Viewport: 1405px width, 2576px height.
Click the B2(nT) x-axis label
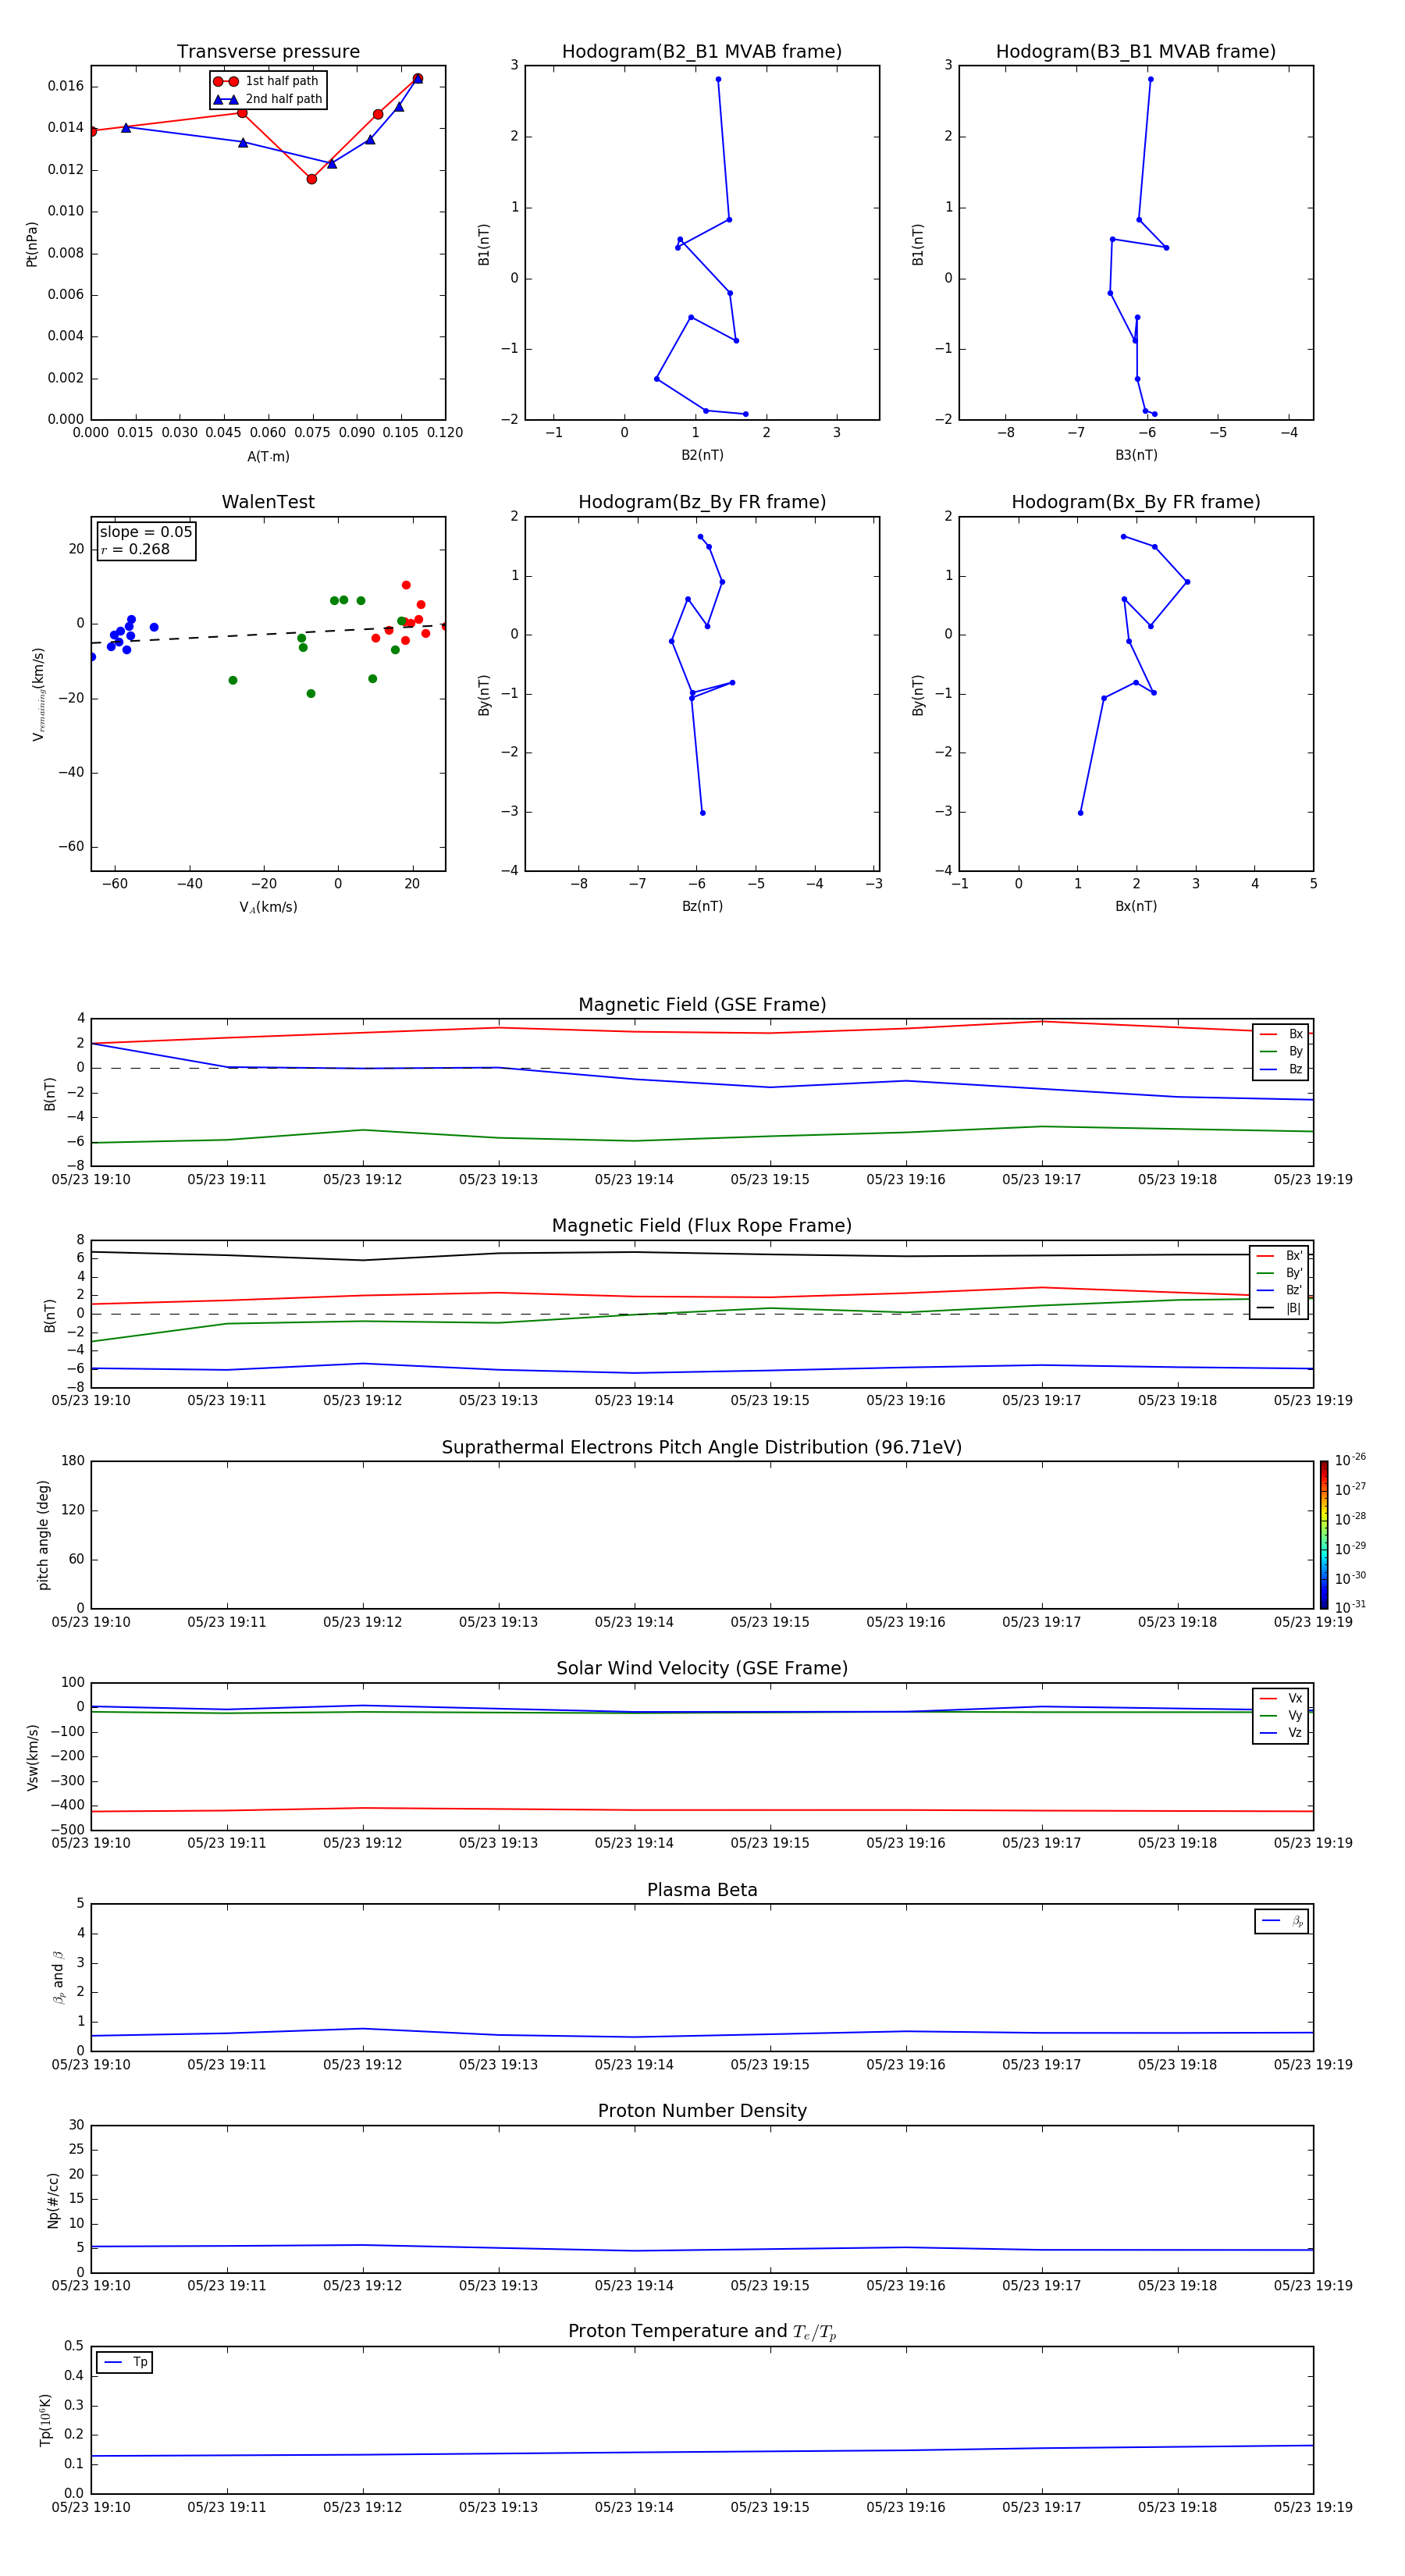(x=702, y=455)
